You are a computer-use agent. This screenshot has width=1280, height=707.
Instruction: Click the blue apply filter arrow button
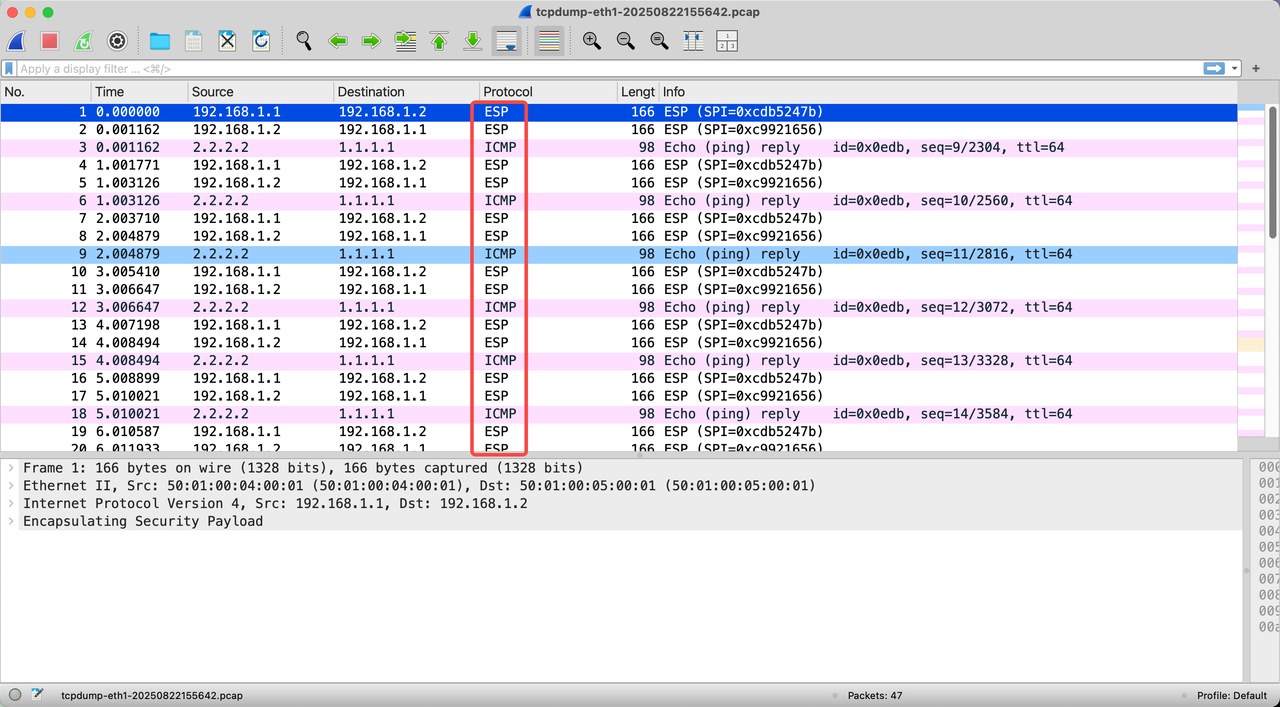click(x=1214, y=69)
